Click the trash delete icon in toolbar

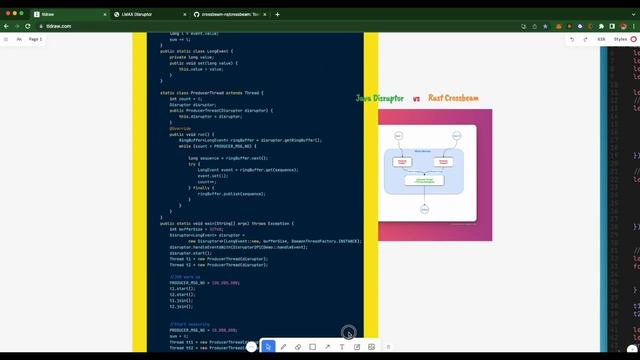[x=389, y=347]
